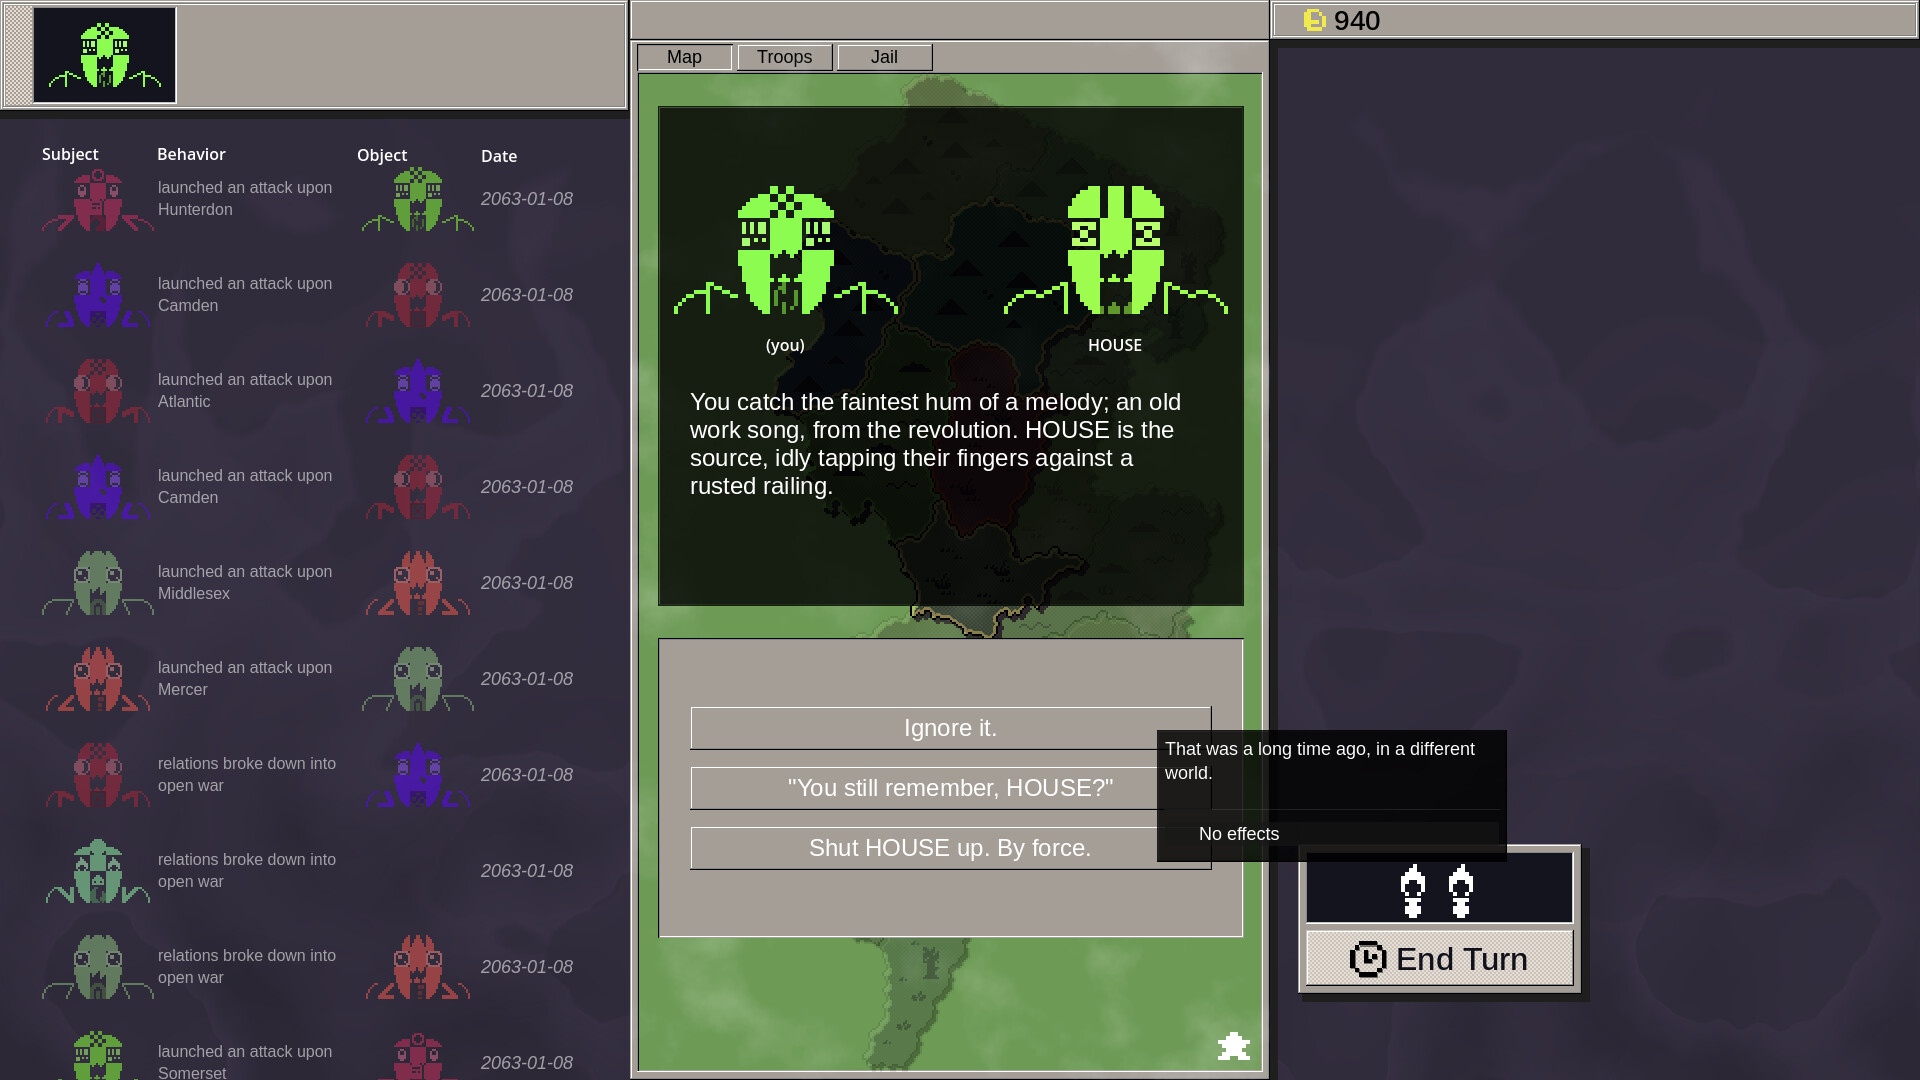Click the green object icon in the Mercer attack row
1920x1080 pixels.
point(417,678)
